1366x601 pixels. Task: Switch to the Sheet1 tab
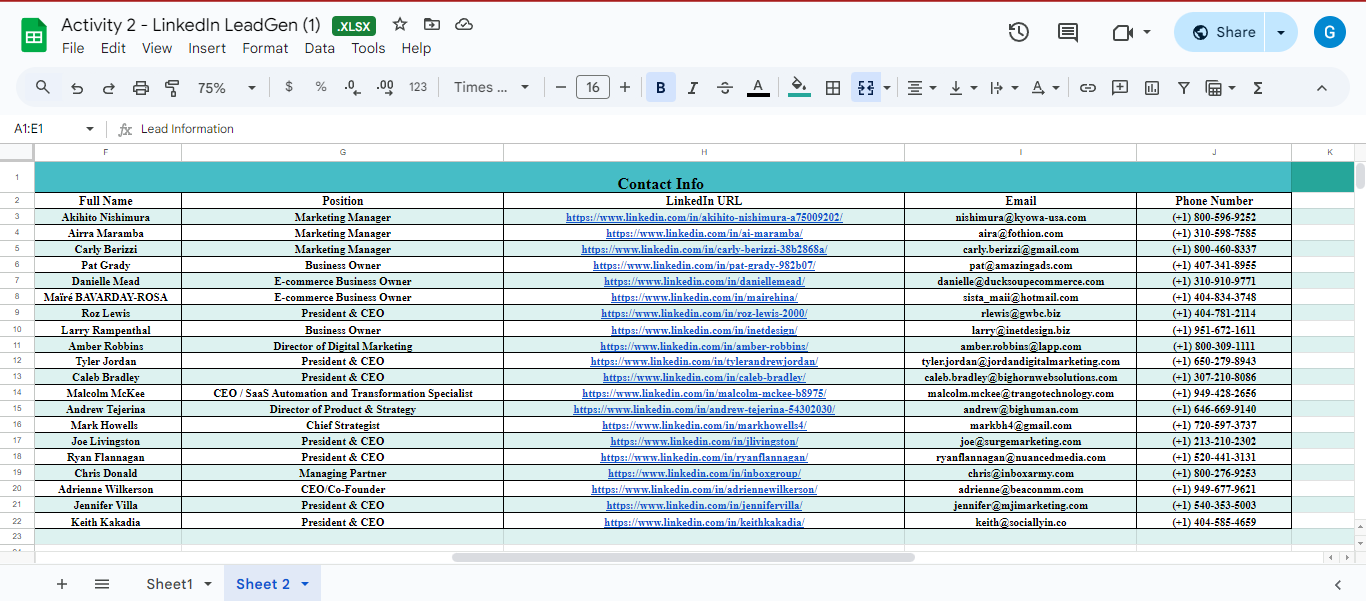tap(169, 584)
